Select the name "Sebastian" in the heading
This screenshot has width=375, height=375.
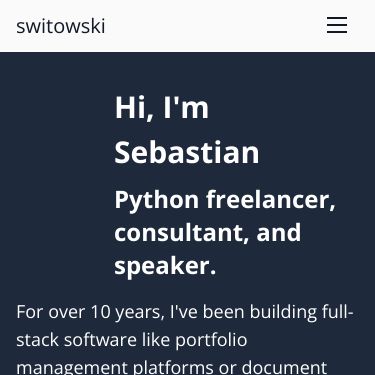click(187, 152)
